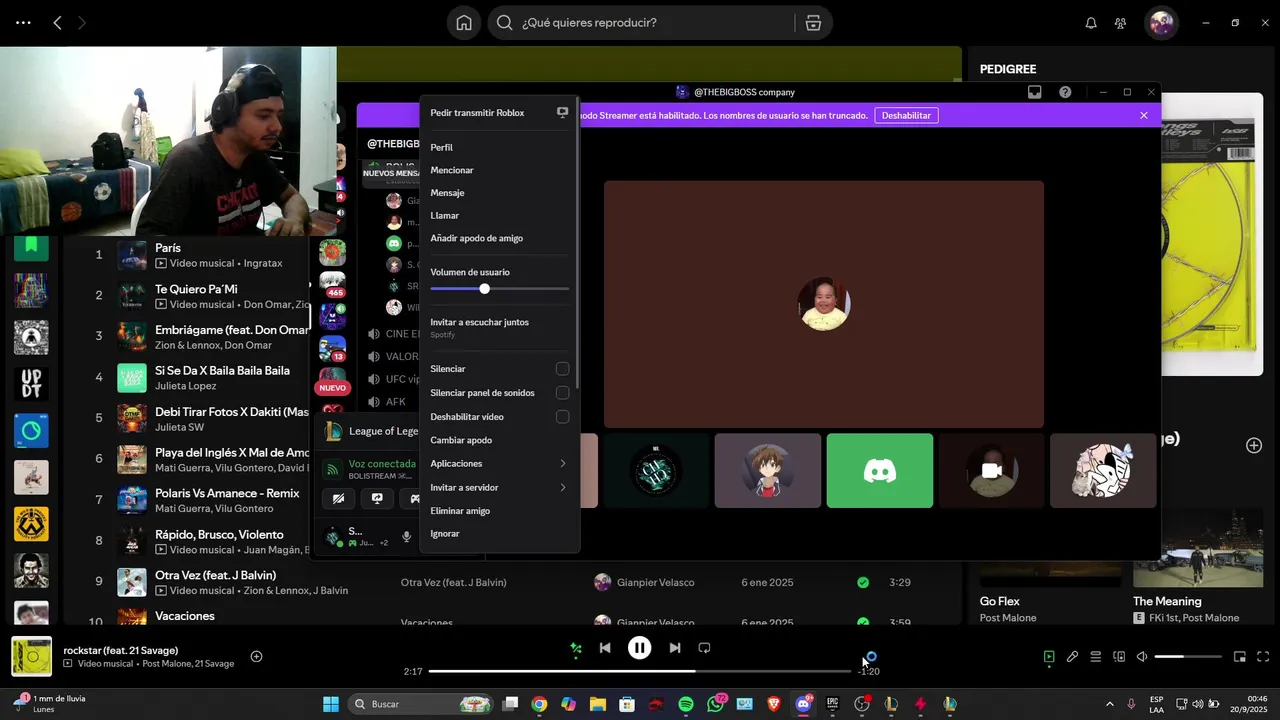
Task: Adjust Spotify volume slider
Action: tap(1188, 657)
